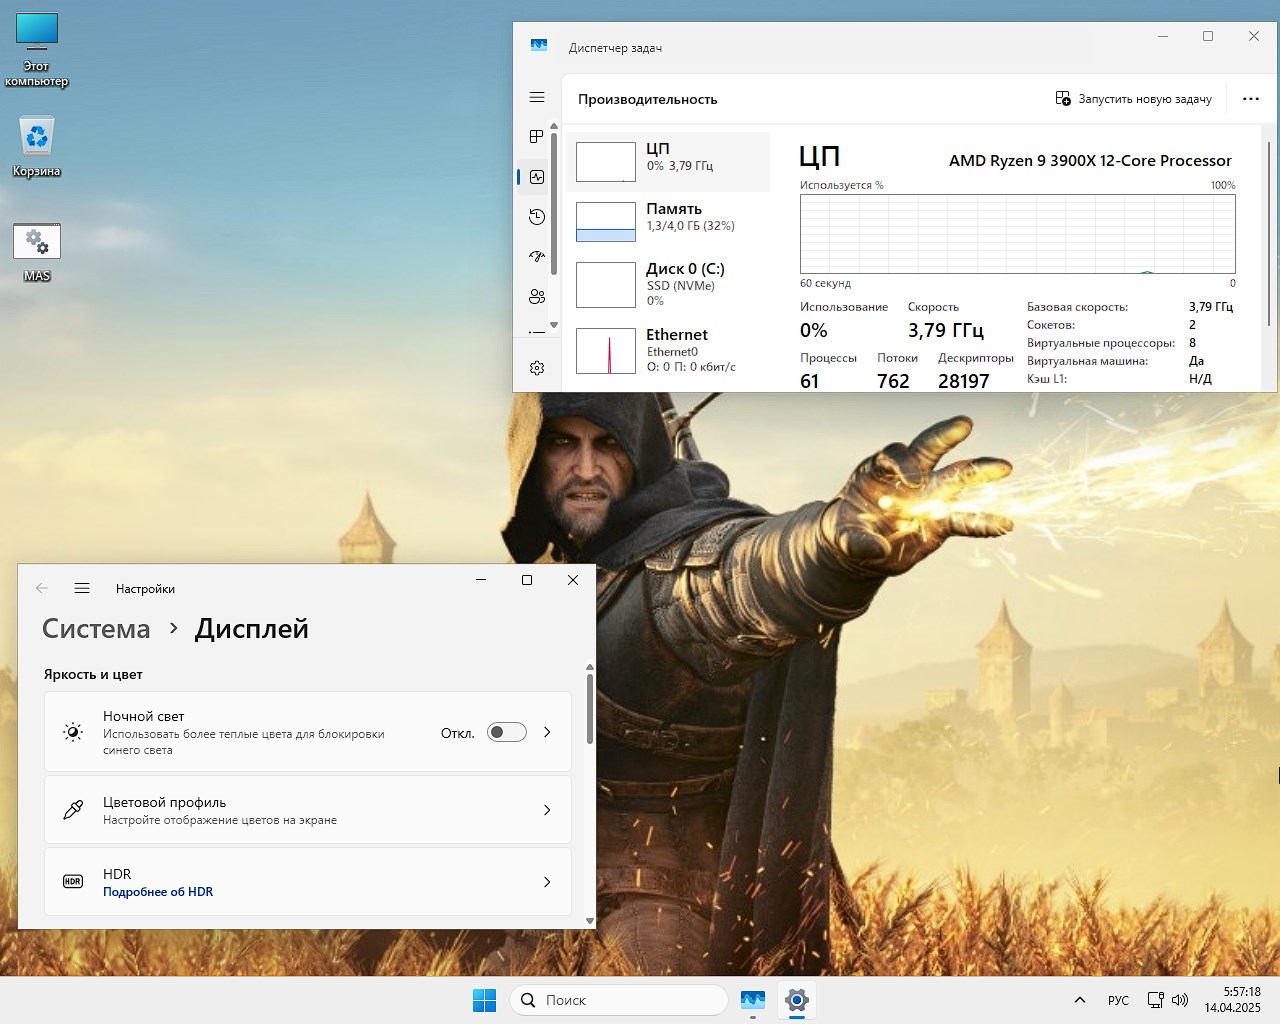Click the Подробнее об HDR link
Screen dimensions: 1280x1024
(158, 892)
